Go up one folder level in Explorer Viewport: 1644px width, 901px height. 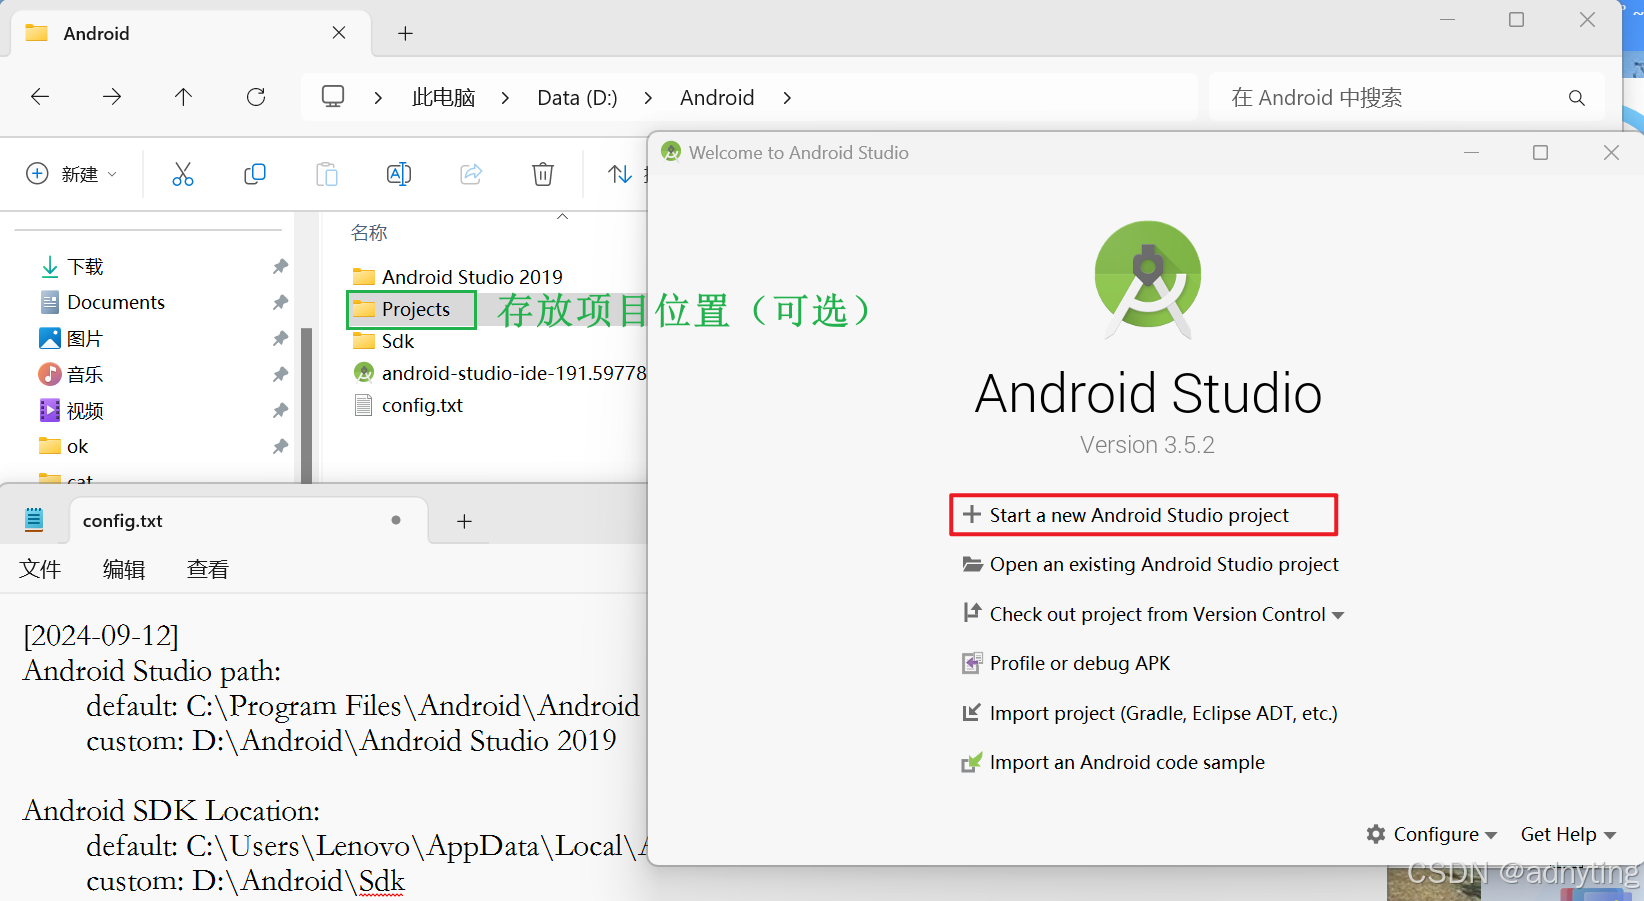[183, 97]
